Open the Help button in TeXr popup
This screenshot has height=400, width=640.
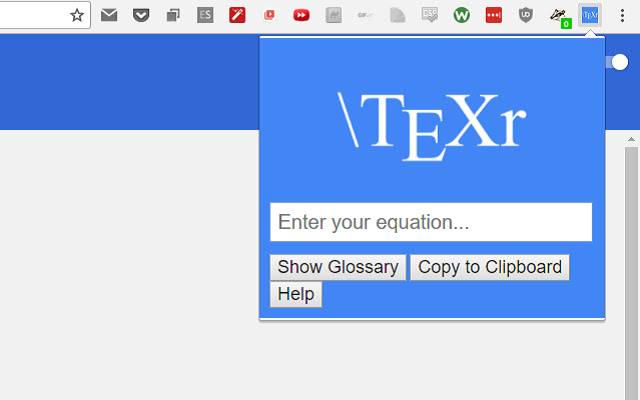click(x=296, y=294)
